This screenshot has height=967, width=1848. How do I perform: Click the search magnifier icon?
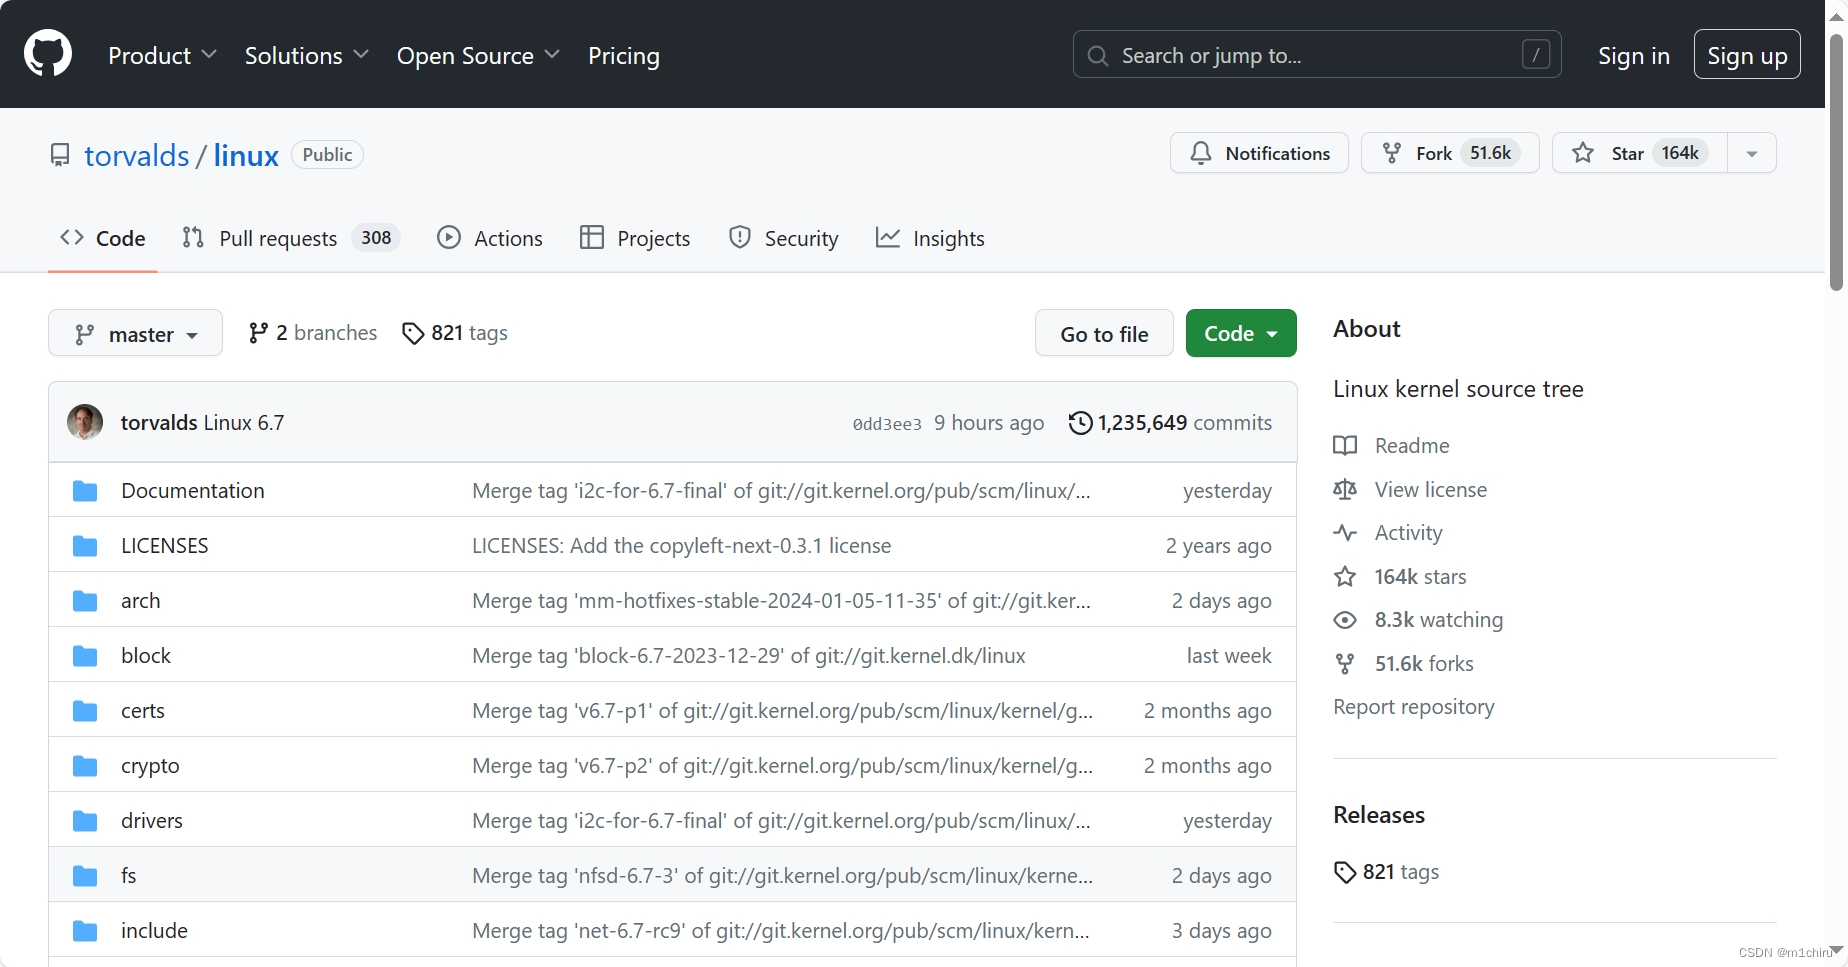1097,56
